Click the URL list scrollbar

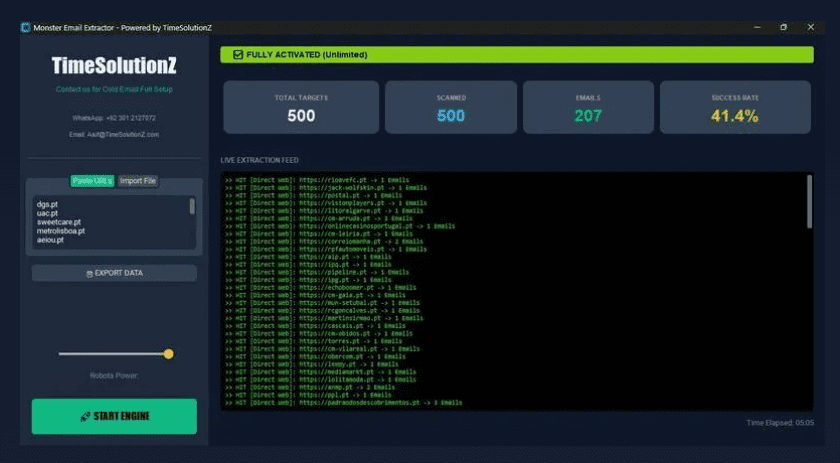[192, 206]
